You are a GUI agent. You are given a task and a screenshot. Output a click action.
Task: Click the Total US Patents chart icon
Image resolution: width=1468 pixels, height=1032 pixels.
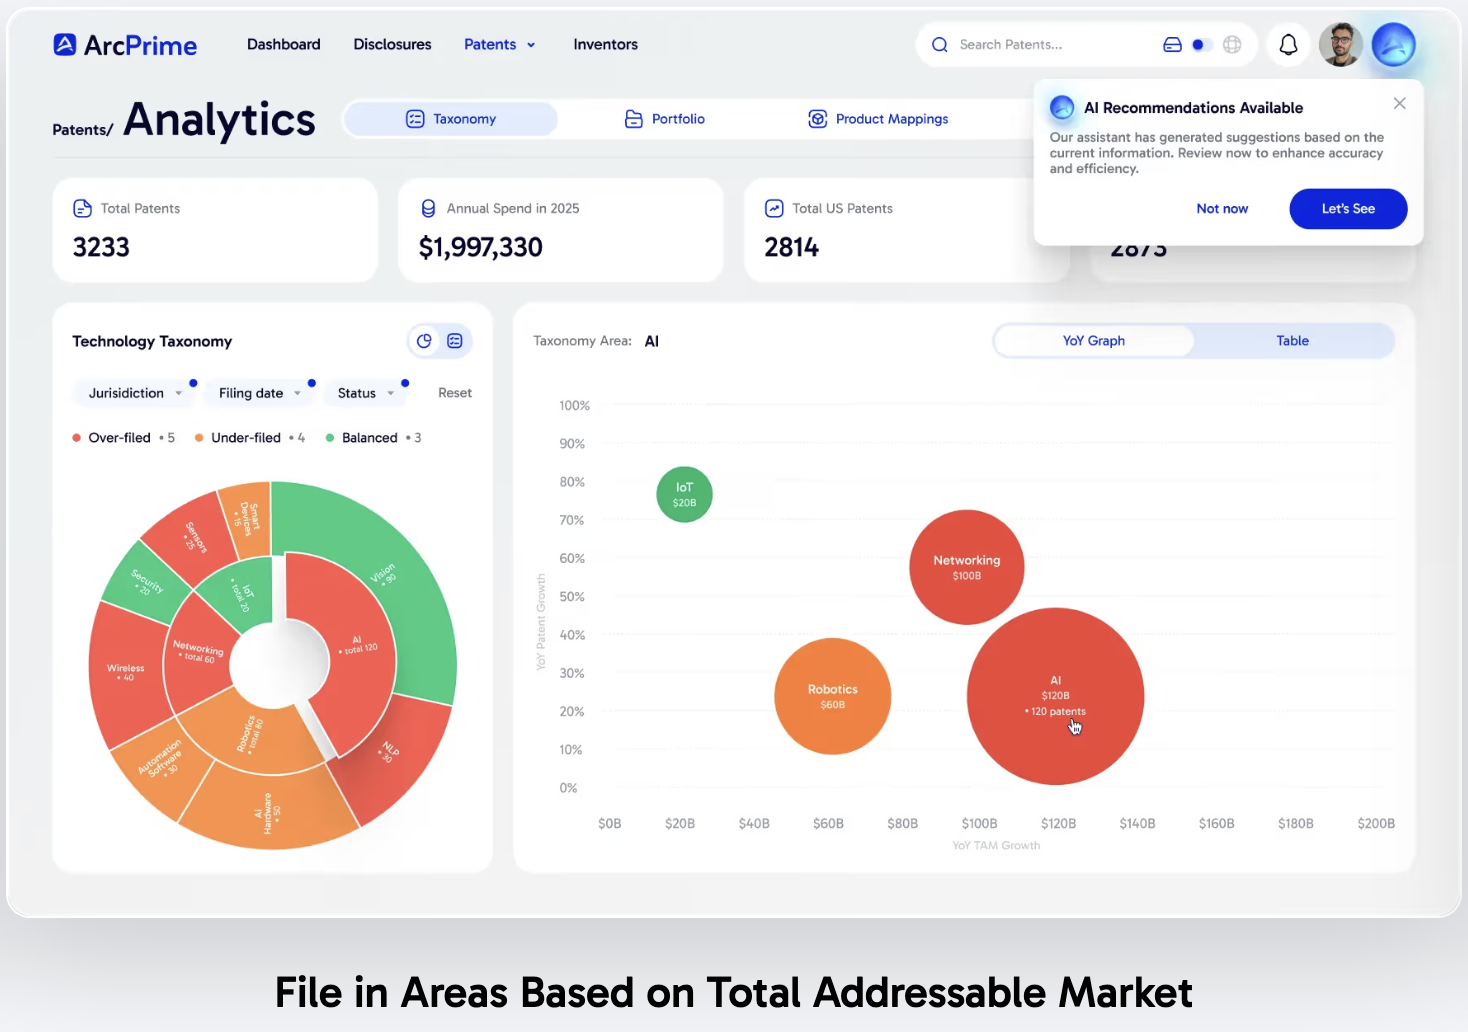coord(774,208)
